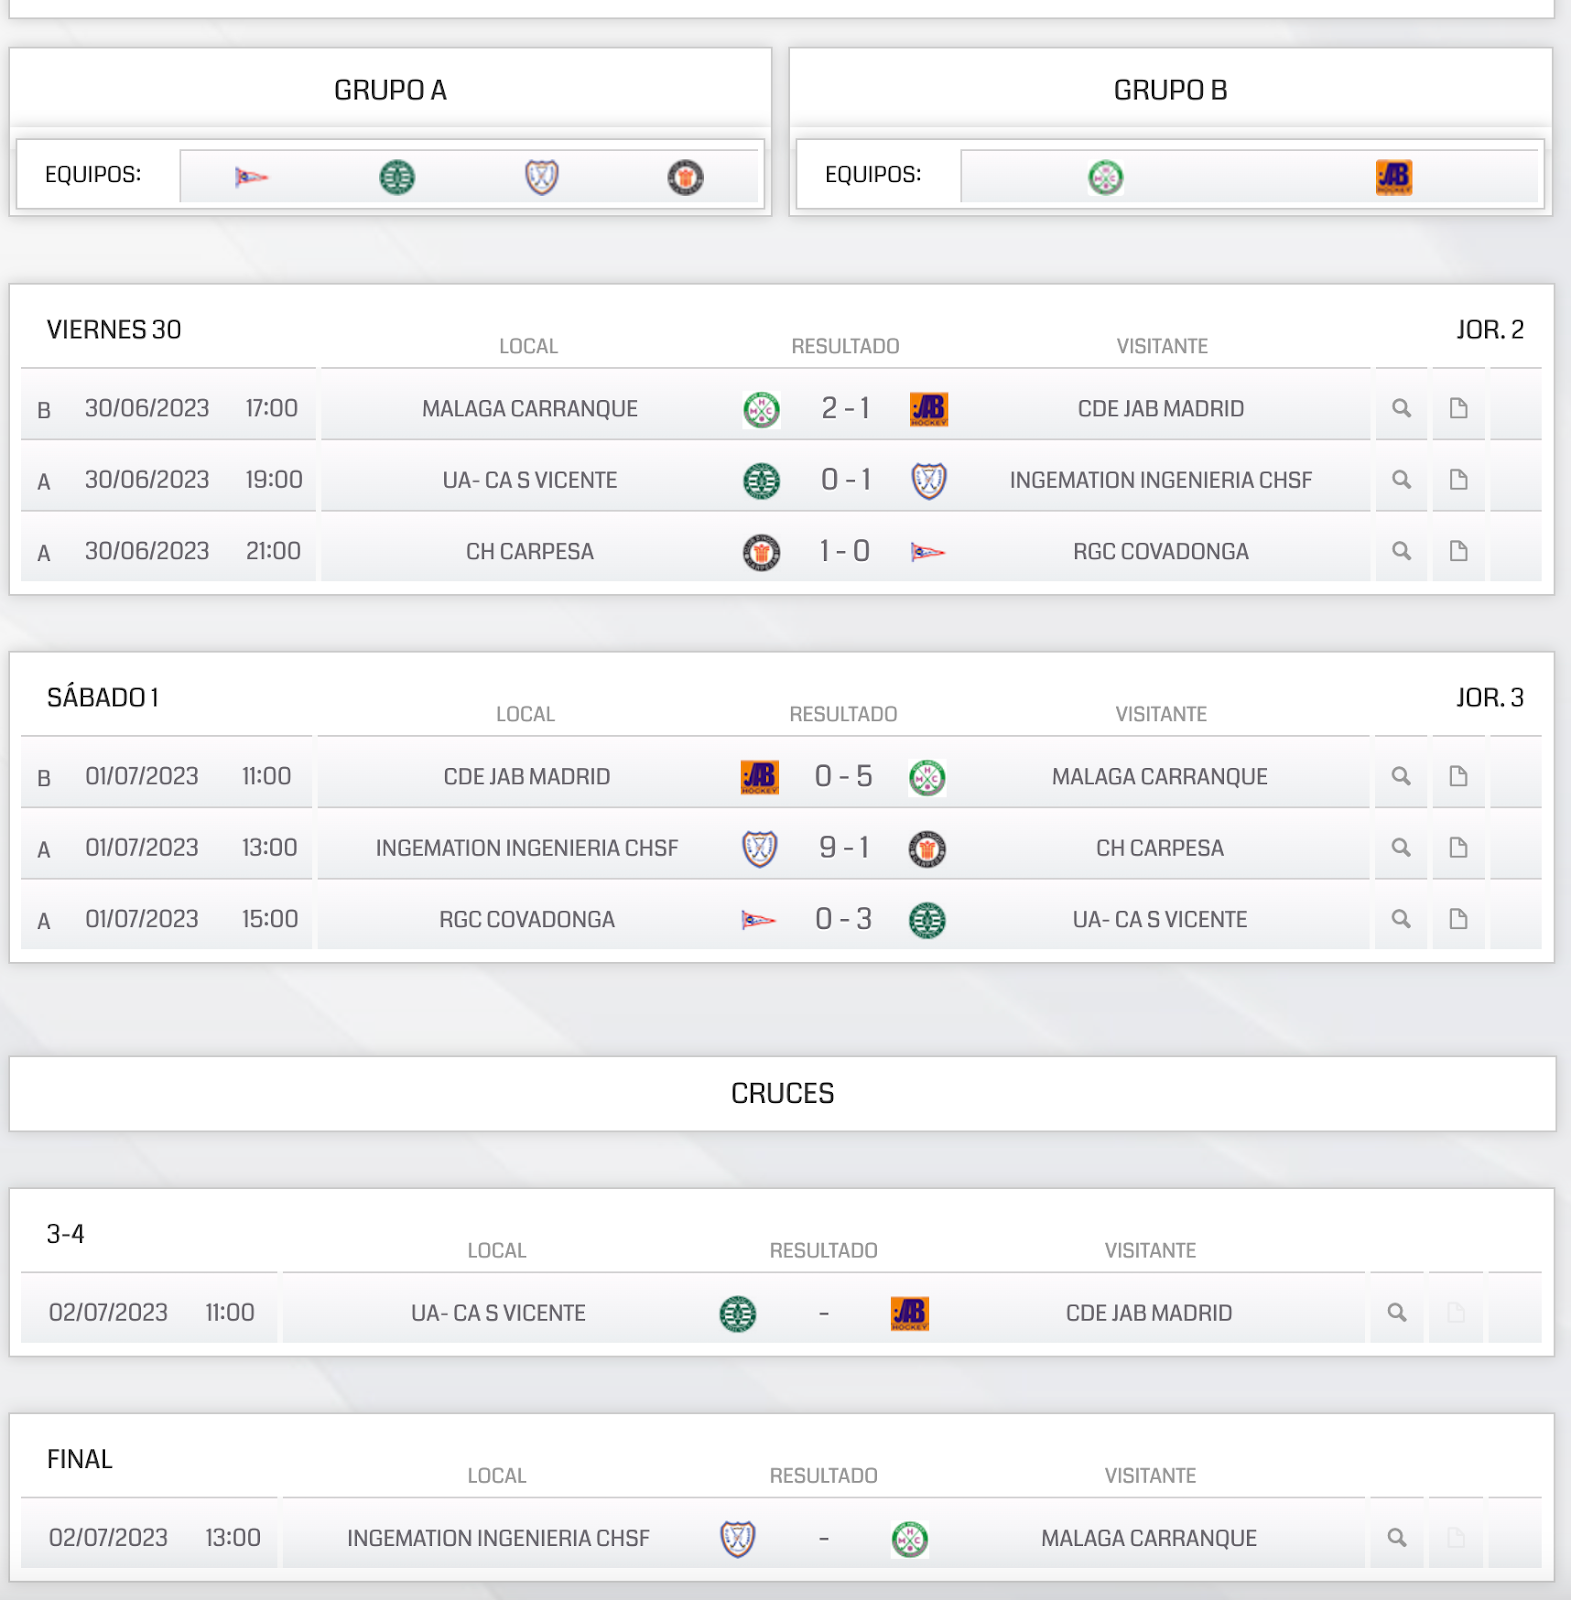The width and height of the screenshot is (1571, 1600).
Task: Select the GRUPO B header
Action: point(1170,90)
